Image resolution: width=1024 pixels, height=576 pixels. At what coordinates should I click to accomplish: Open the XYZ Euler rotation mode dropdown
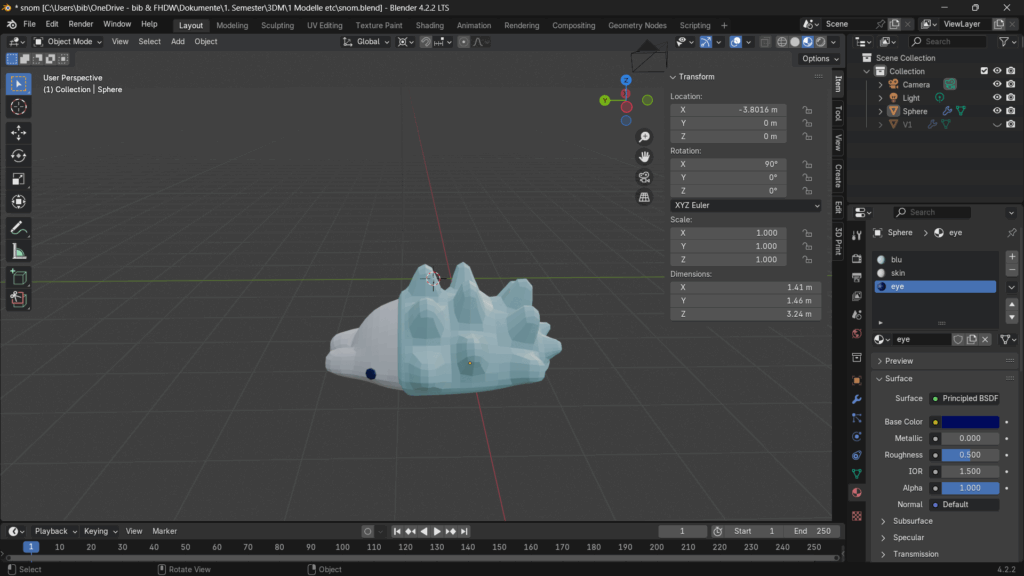745,205
